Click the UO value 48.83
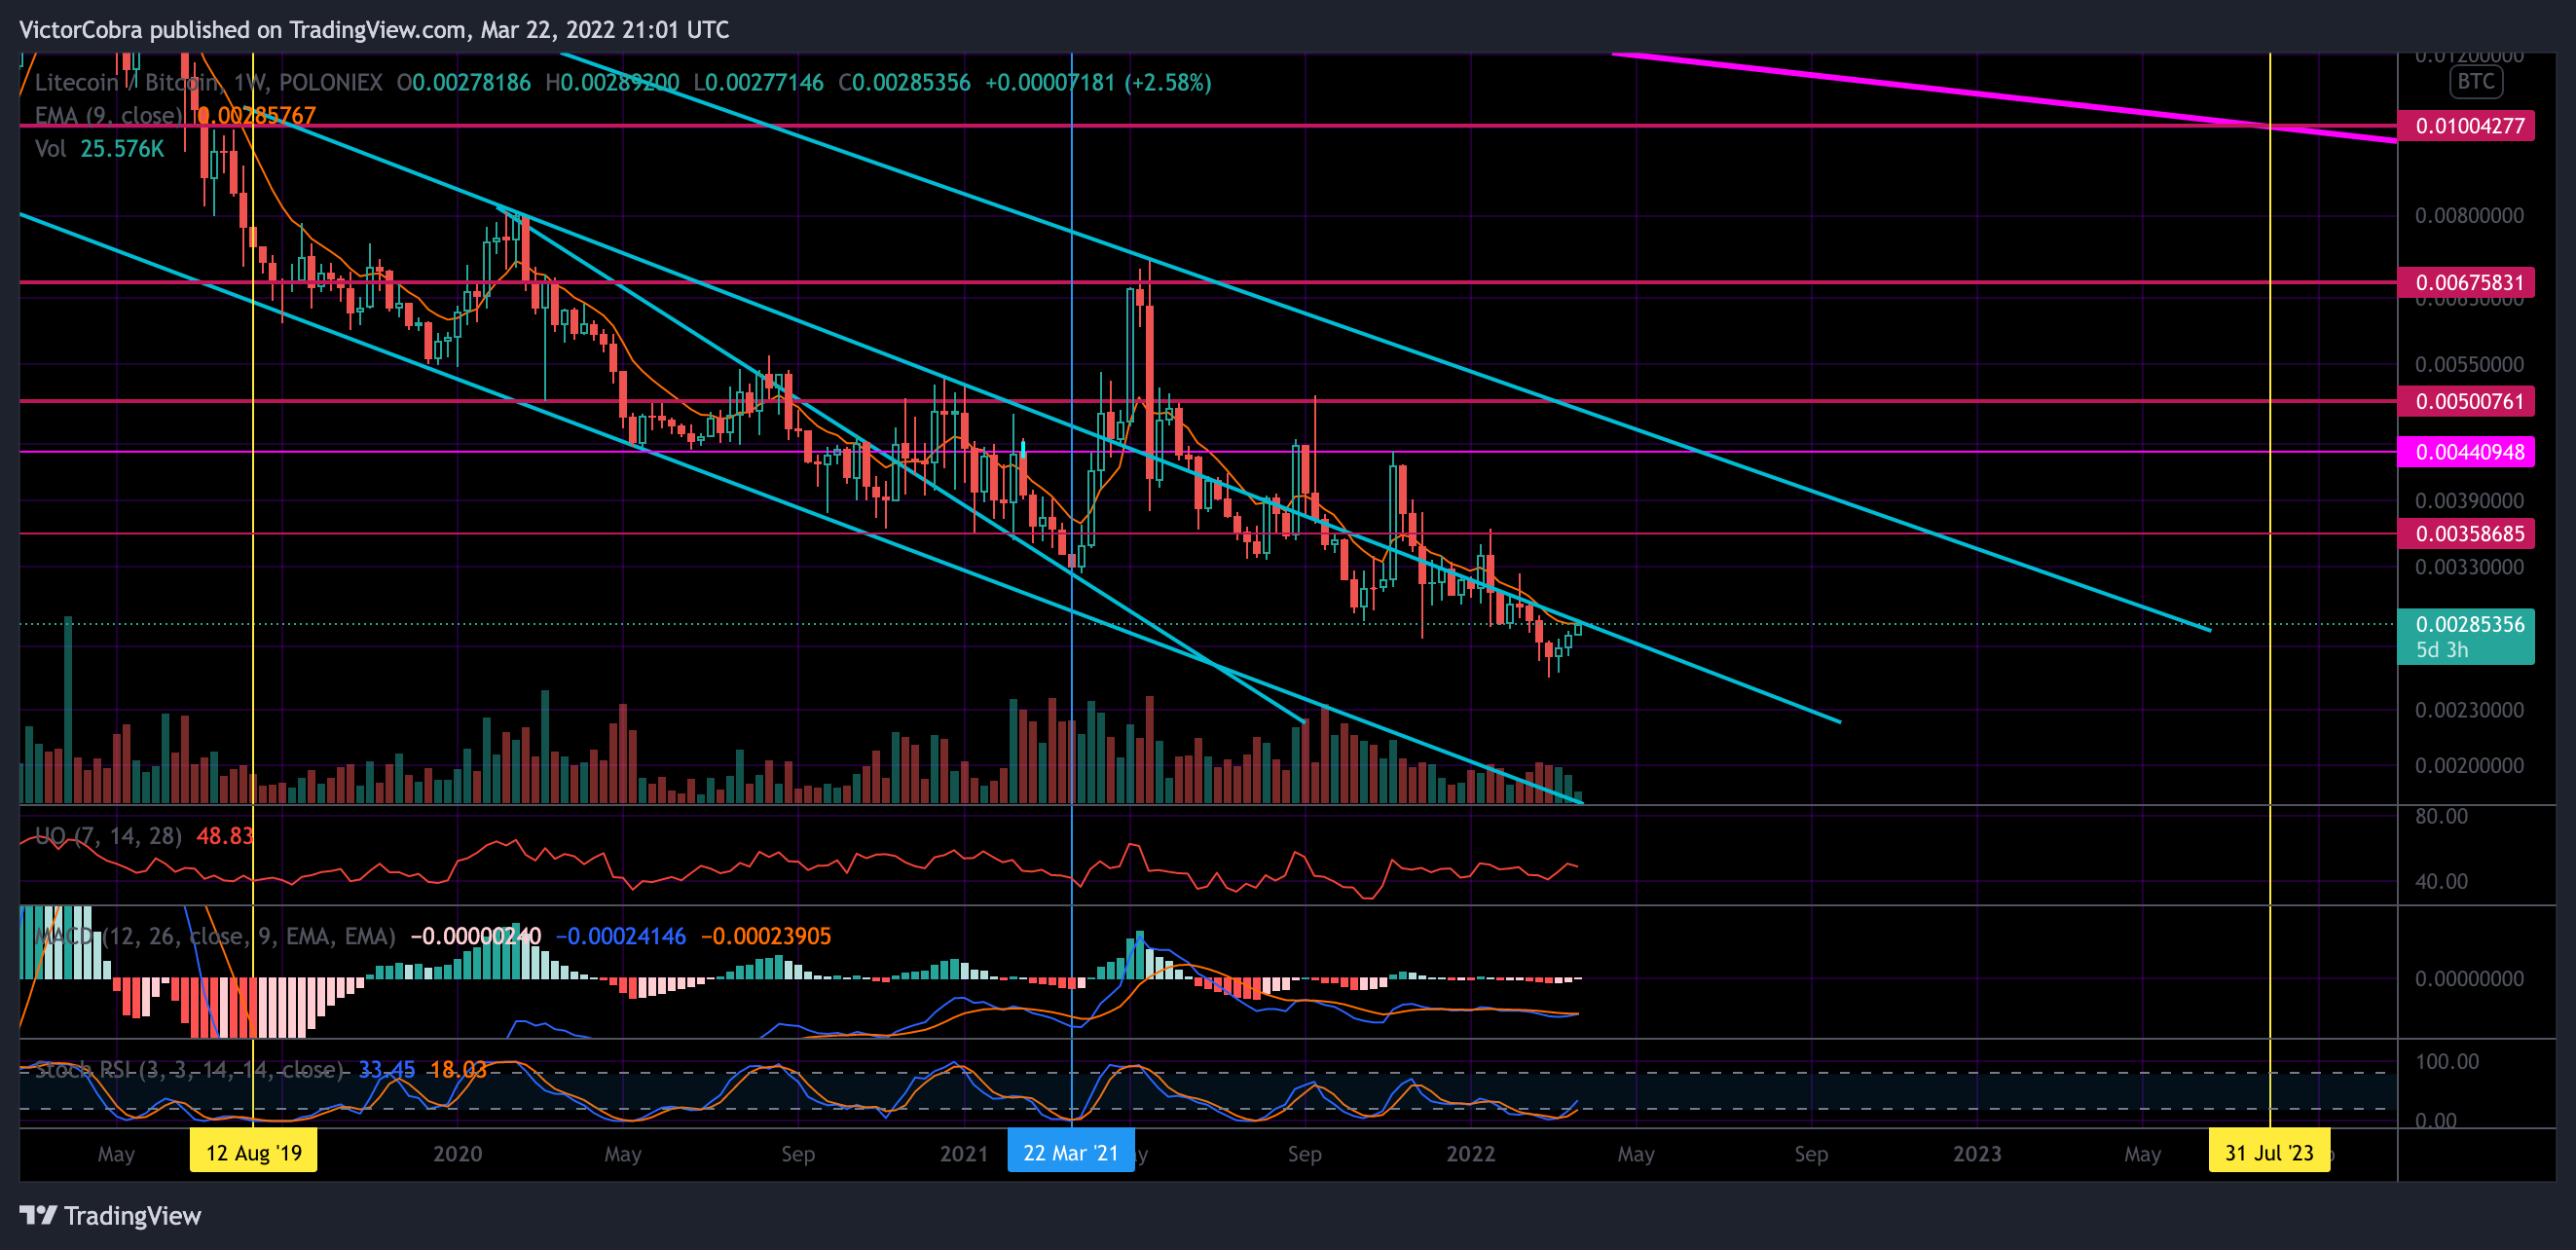The height and width of the screenshot is (1250, 2576). point(224,836)
